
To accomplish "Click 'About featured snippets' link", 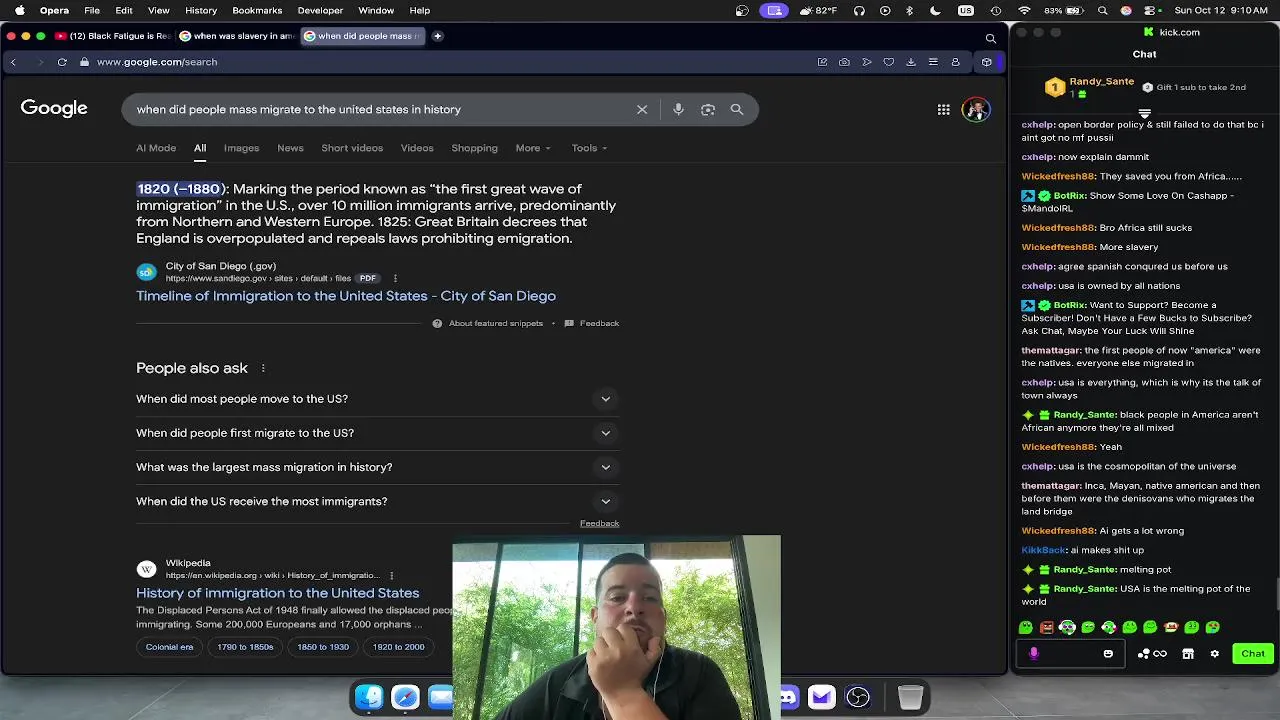I will tap(496, 323).
